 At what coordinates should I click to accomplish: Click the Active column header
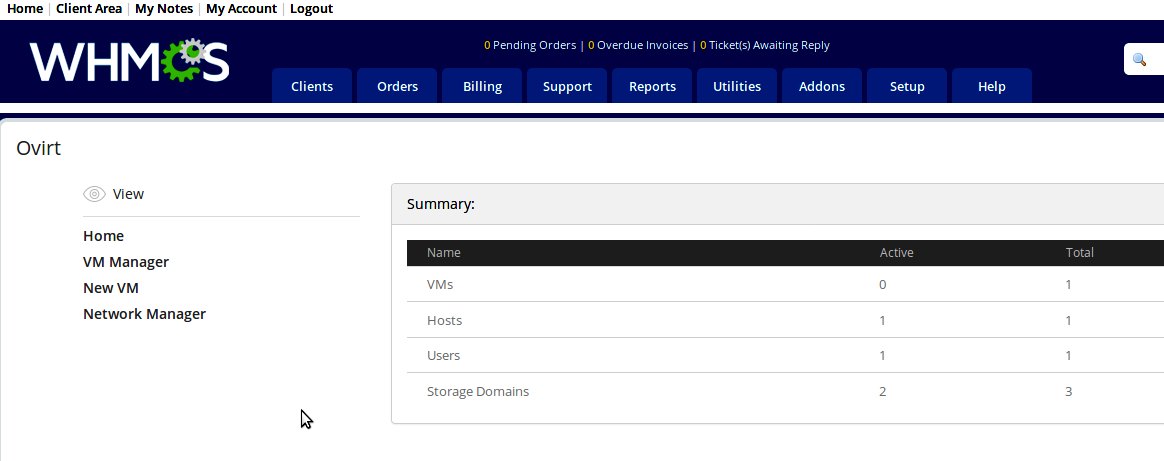pos(897,252)
